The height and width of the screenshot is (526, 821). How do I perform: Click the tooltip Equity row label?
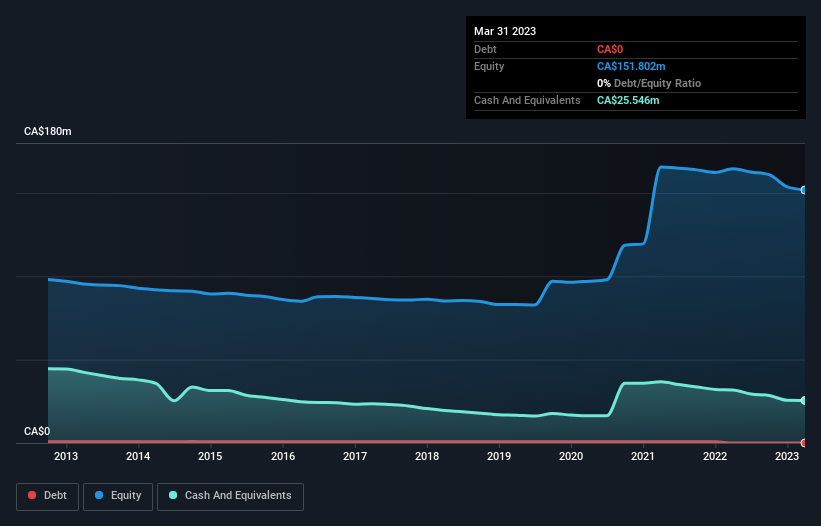(x=489, y=66)
